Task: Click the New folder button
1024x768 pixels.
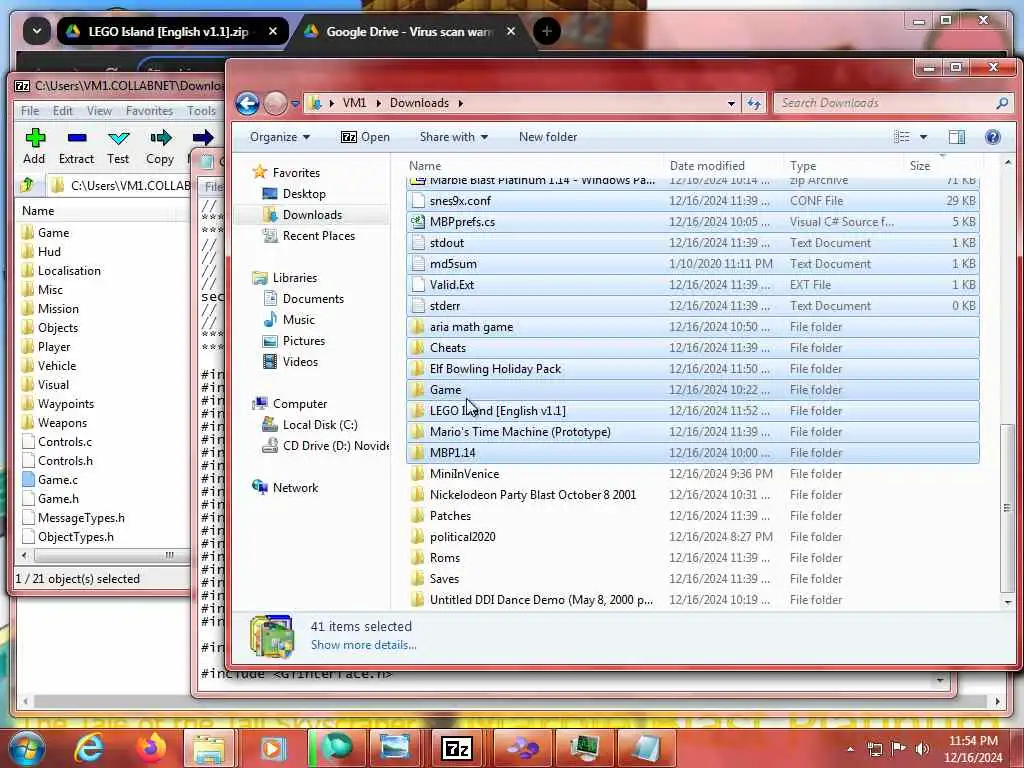Action: 548,137
